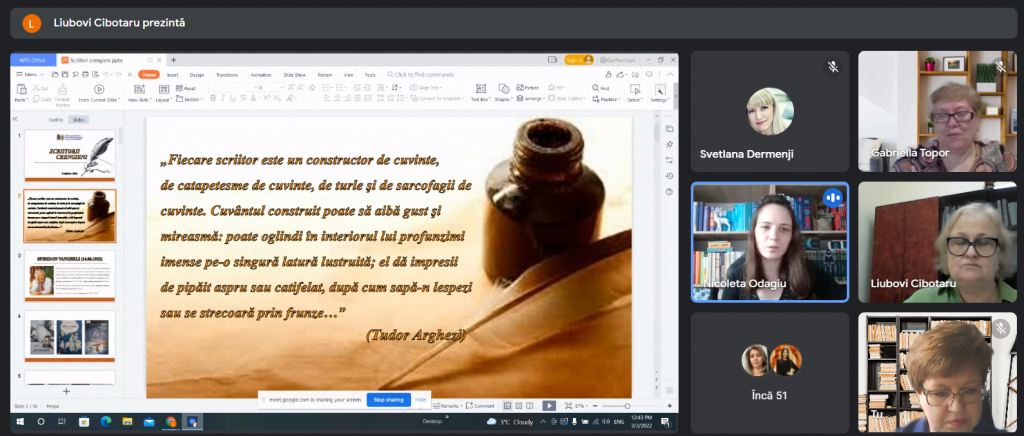The height and width of the screenshot is (436, 1024).
Task: Open Microsoft Edge from the taskbar
Action: (106, 422)
